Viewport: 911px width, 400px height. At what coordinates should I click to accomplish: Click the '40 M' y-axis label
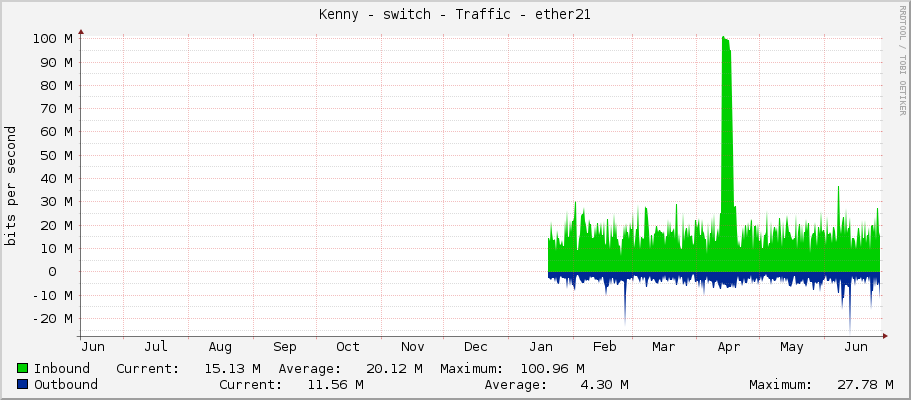[56, 178]
